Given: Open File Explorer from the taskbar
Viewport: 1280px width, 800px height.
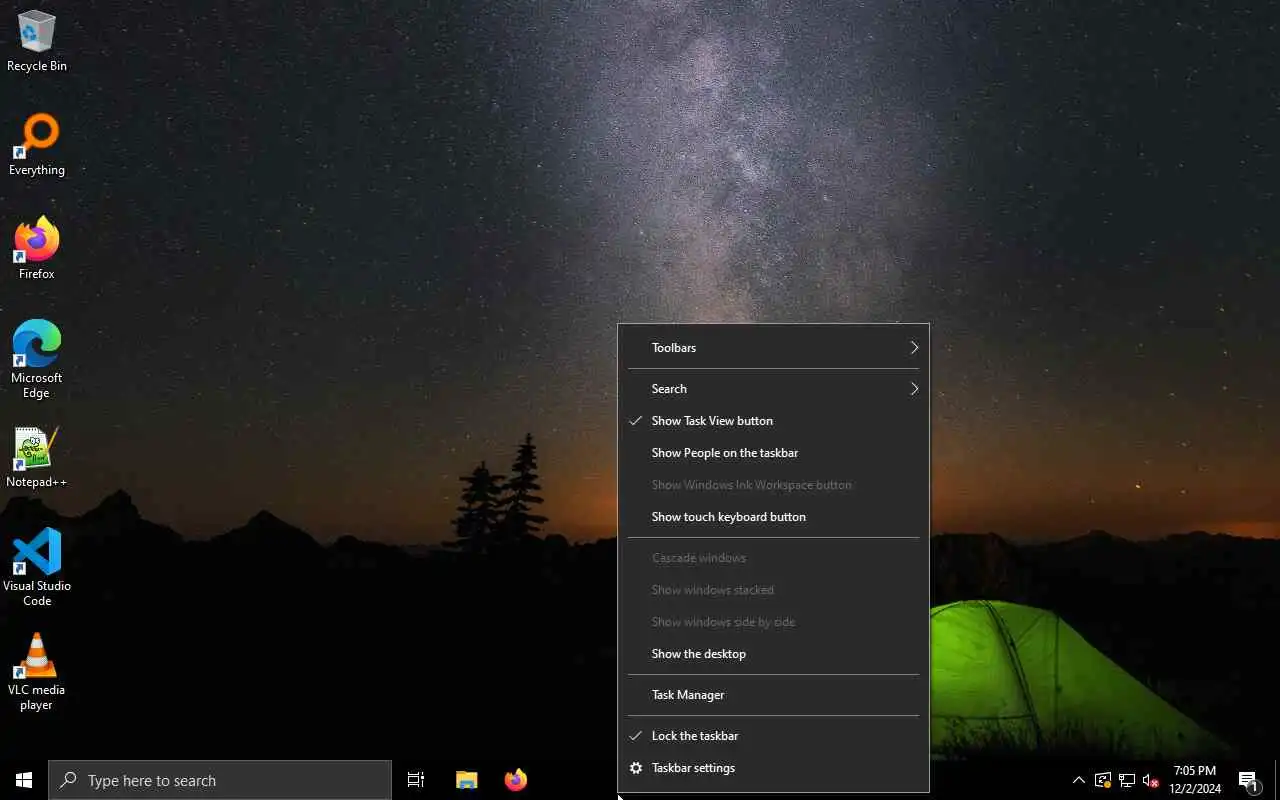Looking at the screenshot, I should tap(466, 780).
